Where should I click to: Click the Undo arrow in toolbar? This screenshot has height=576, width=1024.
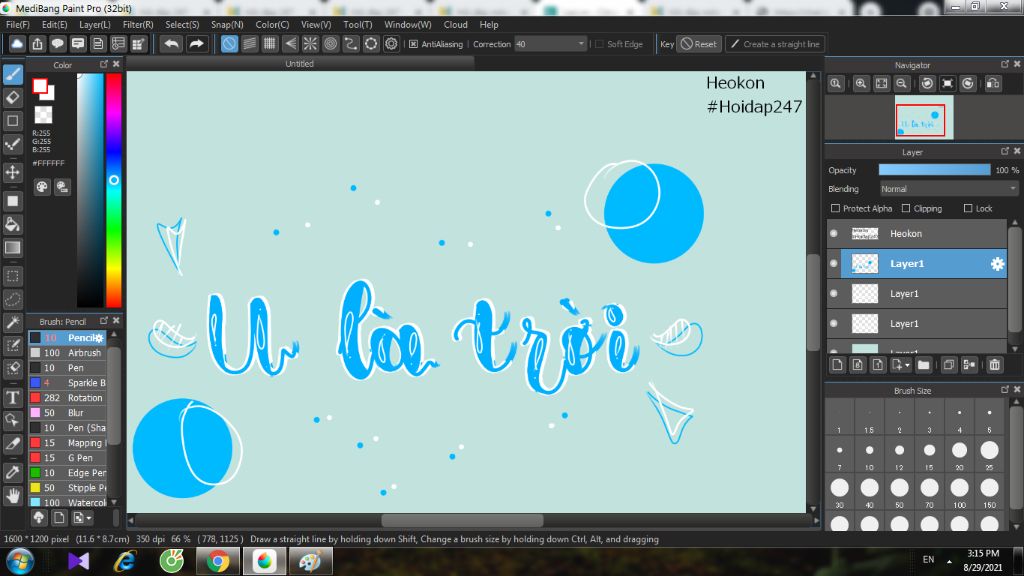coord(172,44)
